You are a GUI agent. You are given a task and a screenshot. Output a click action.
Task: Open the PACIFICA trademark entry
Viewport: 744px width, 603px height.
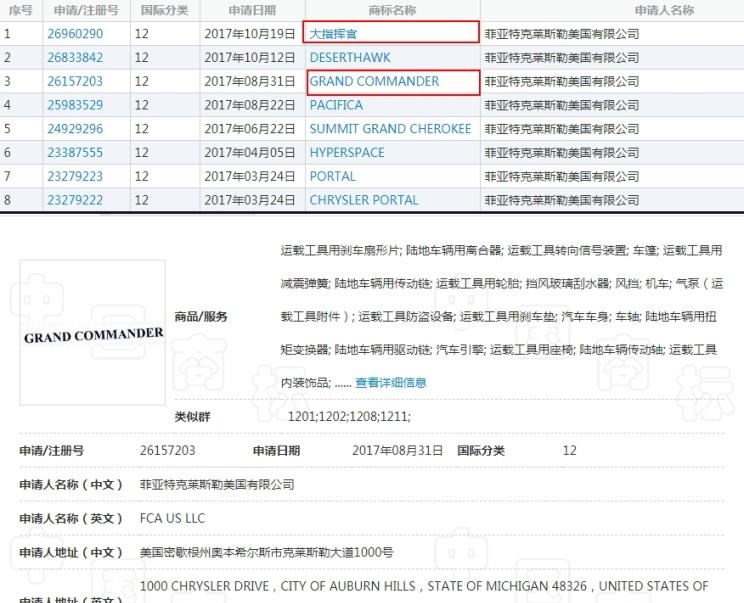336,105
